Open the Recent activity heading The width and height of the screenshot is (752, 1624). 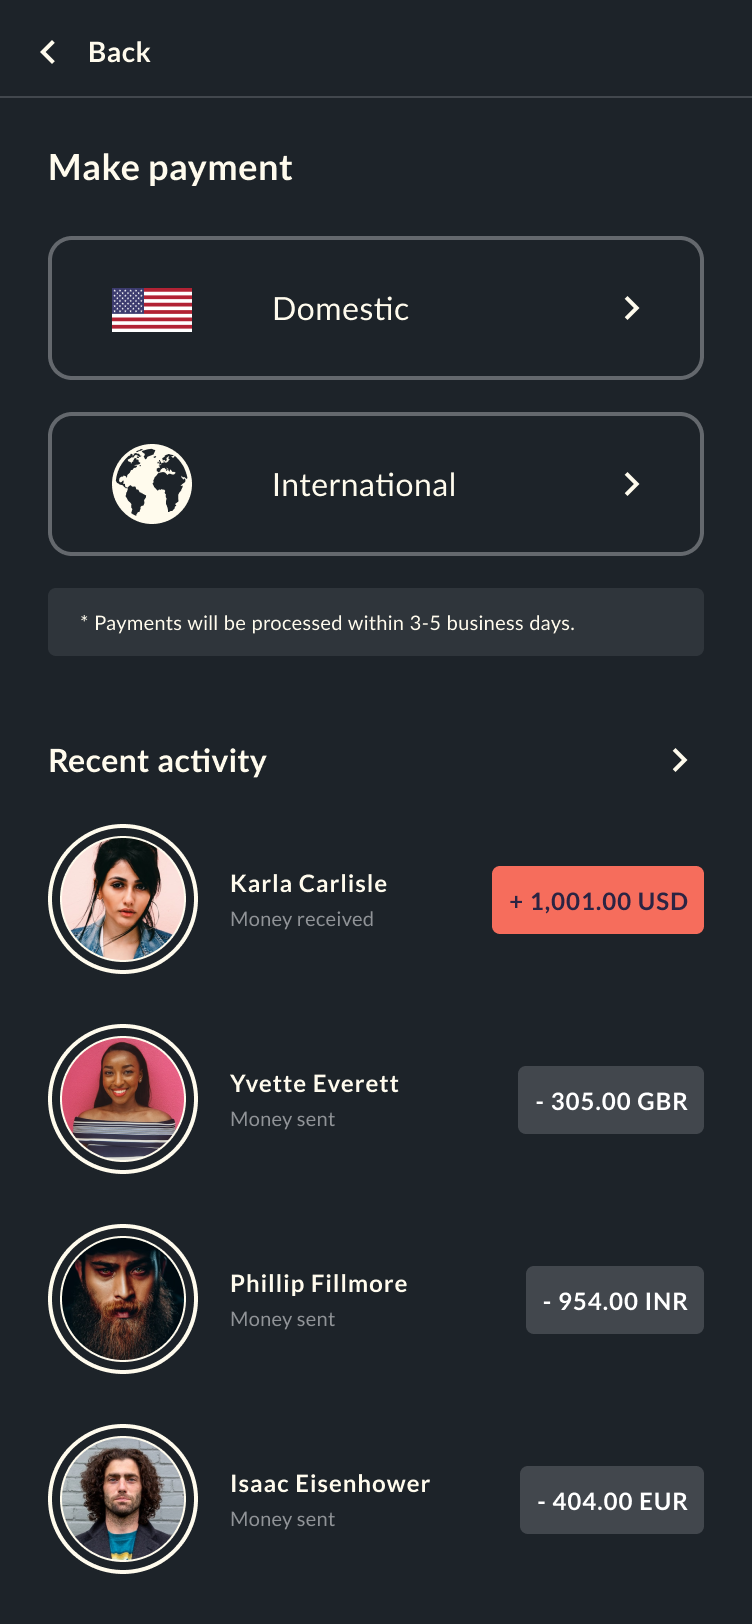(158, 761)
